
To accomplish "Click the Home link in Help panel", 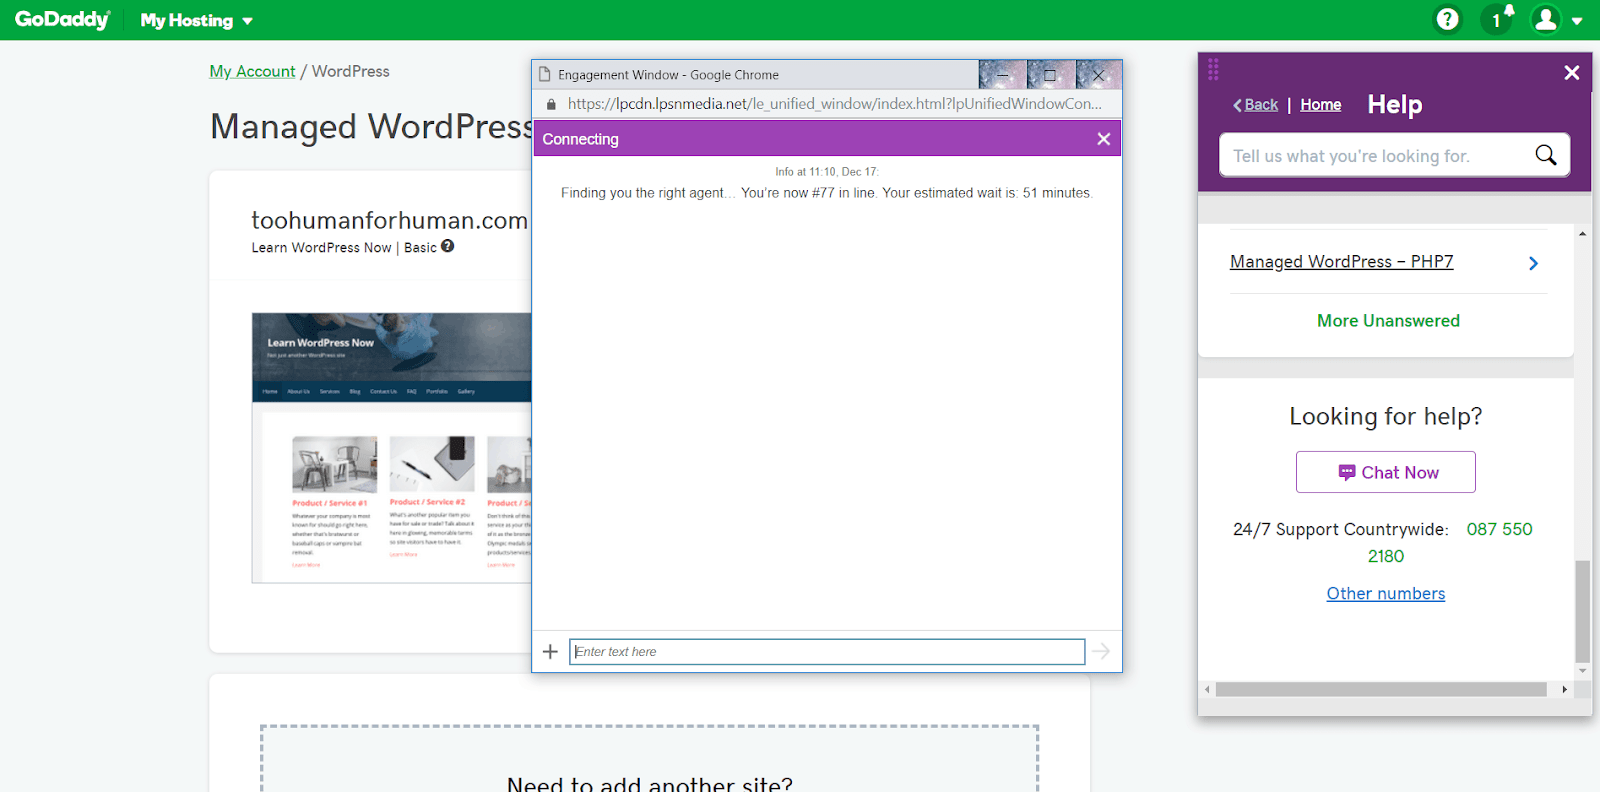I will click(x=1321, y=105).
